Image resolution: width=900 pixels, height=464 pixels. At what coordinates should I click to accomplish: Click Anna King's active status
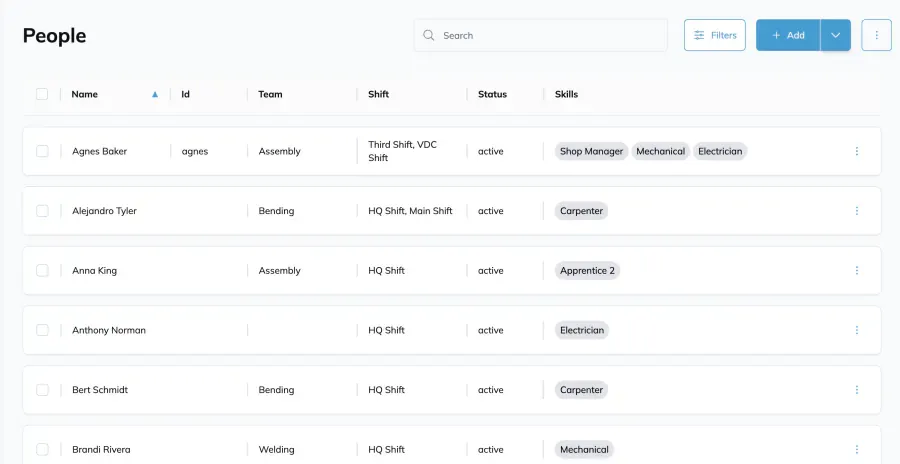click(491, 270)
